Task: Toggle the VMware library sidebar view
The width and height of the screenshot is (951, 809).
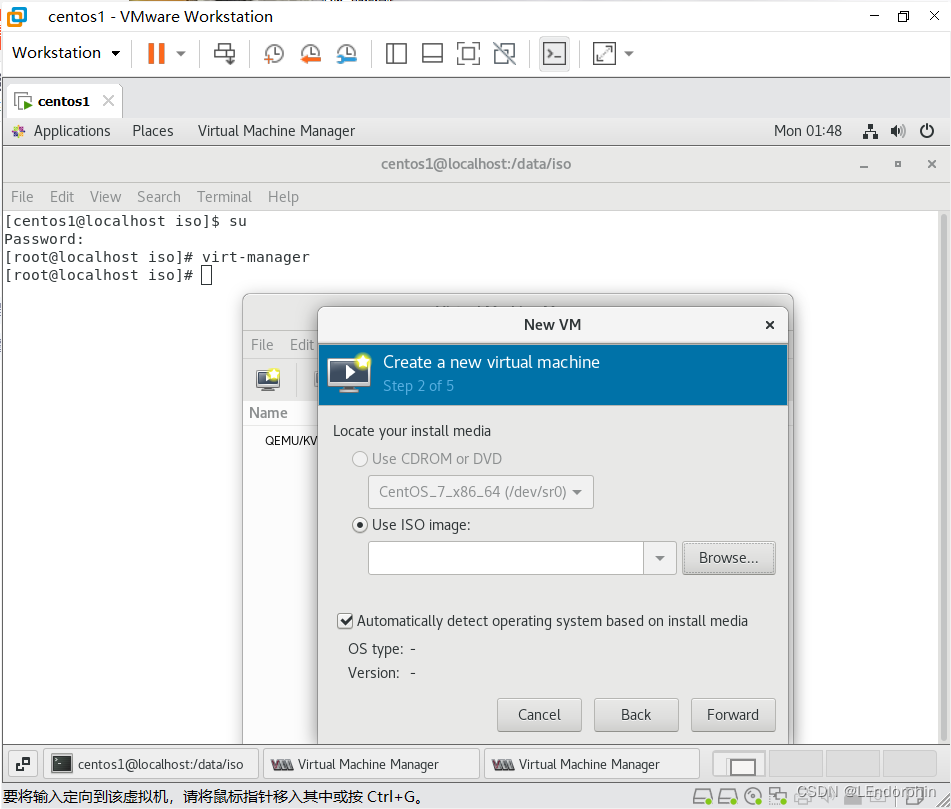Action: pyautogui.click(x=396, y=53)
